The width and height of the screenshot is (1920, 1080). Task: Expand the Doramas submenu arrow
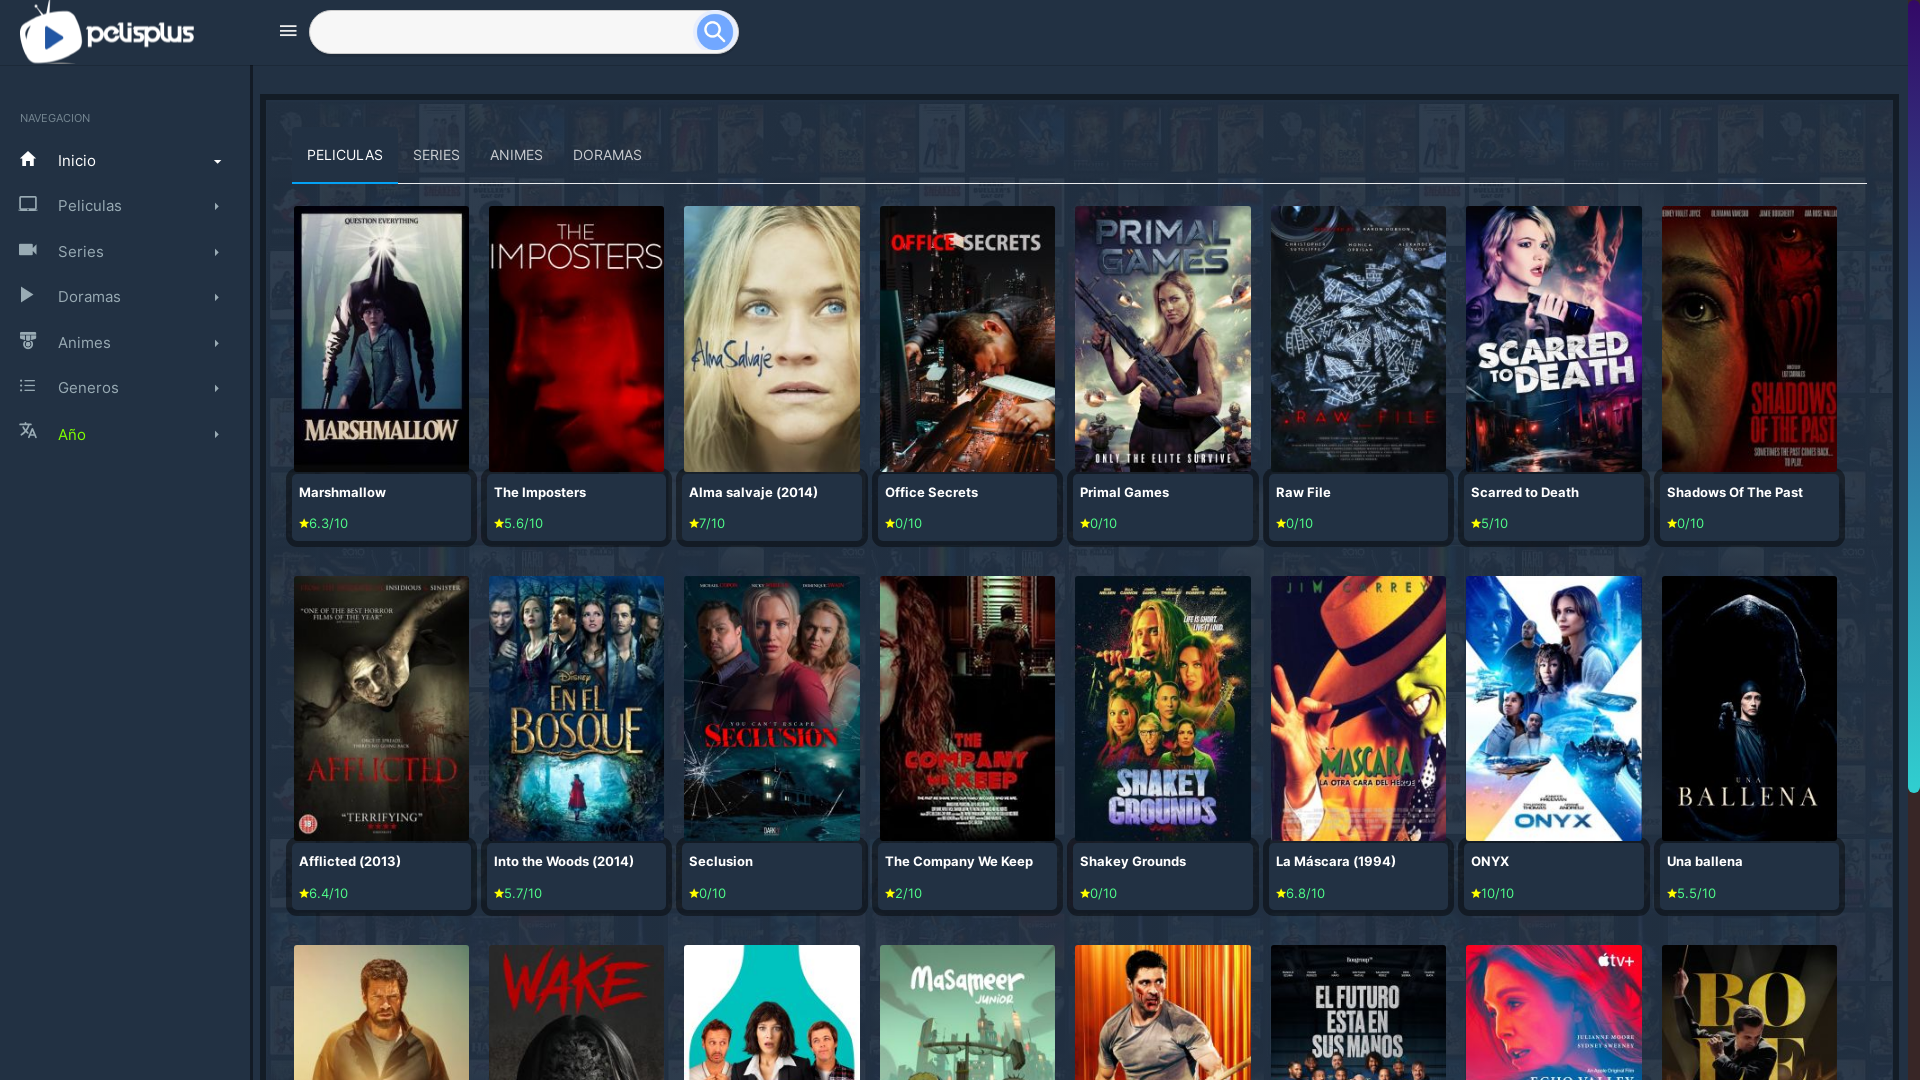tap(217, 298)
